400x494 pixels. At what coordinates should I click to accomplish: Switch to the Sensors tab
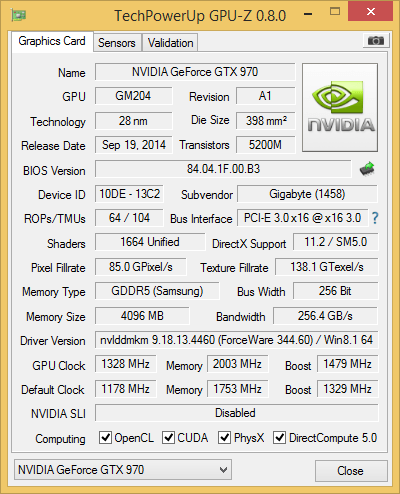(x=117, y=43)
